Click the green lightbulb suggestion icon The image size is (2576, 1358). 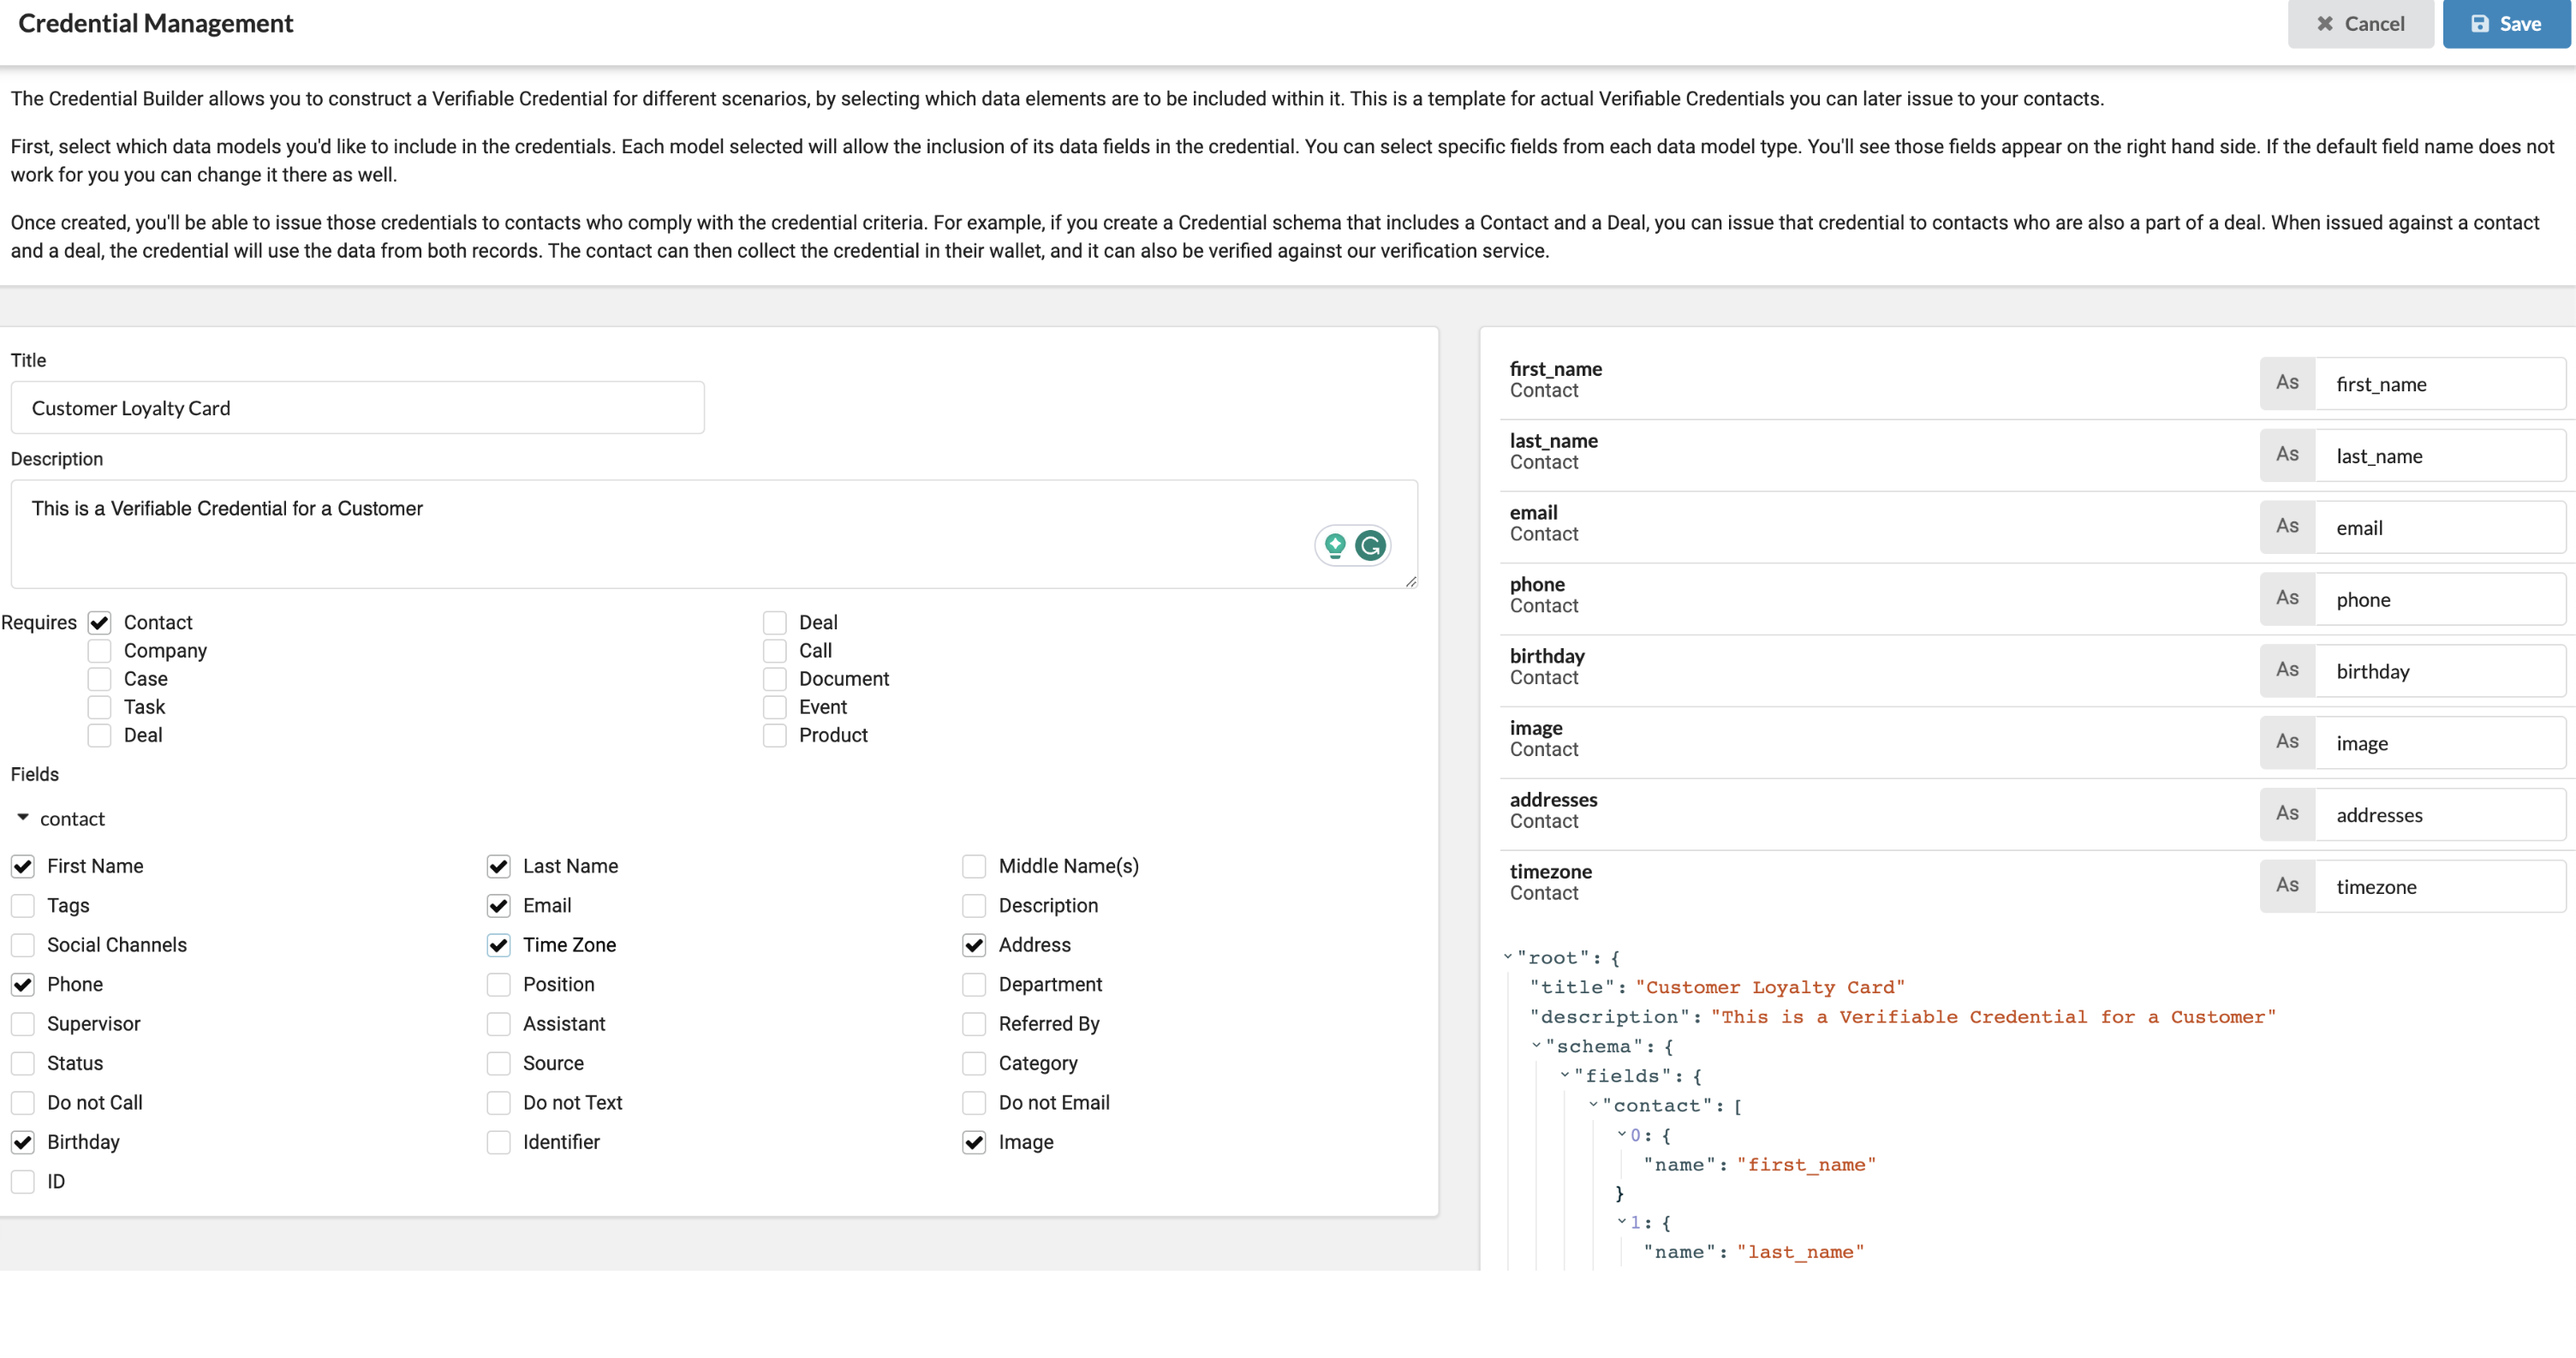[1334, 546]
